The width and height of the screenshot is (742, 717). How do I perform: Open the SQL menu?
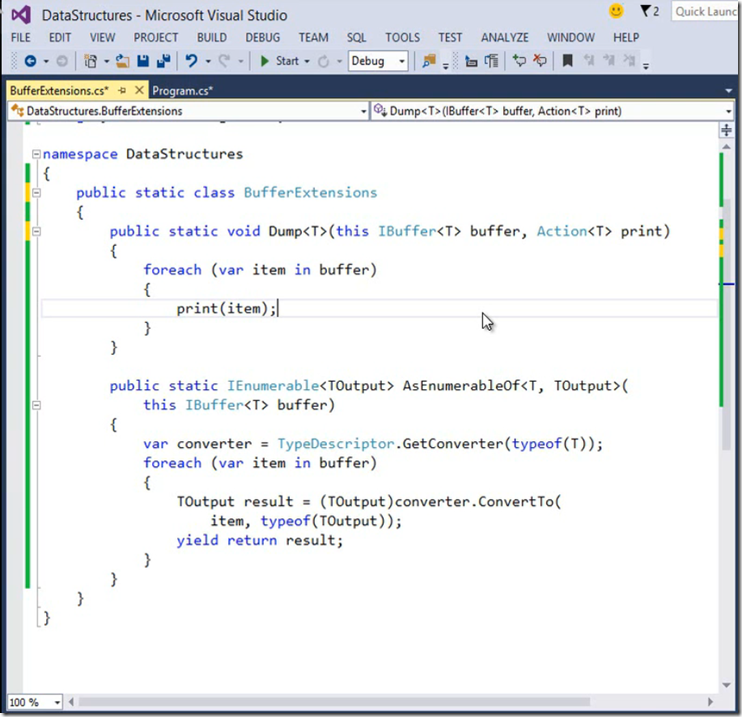tap(356, 37)
